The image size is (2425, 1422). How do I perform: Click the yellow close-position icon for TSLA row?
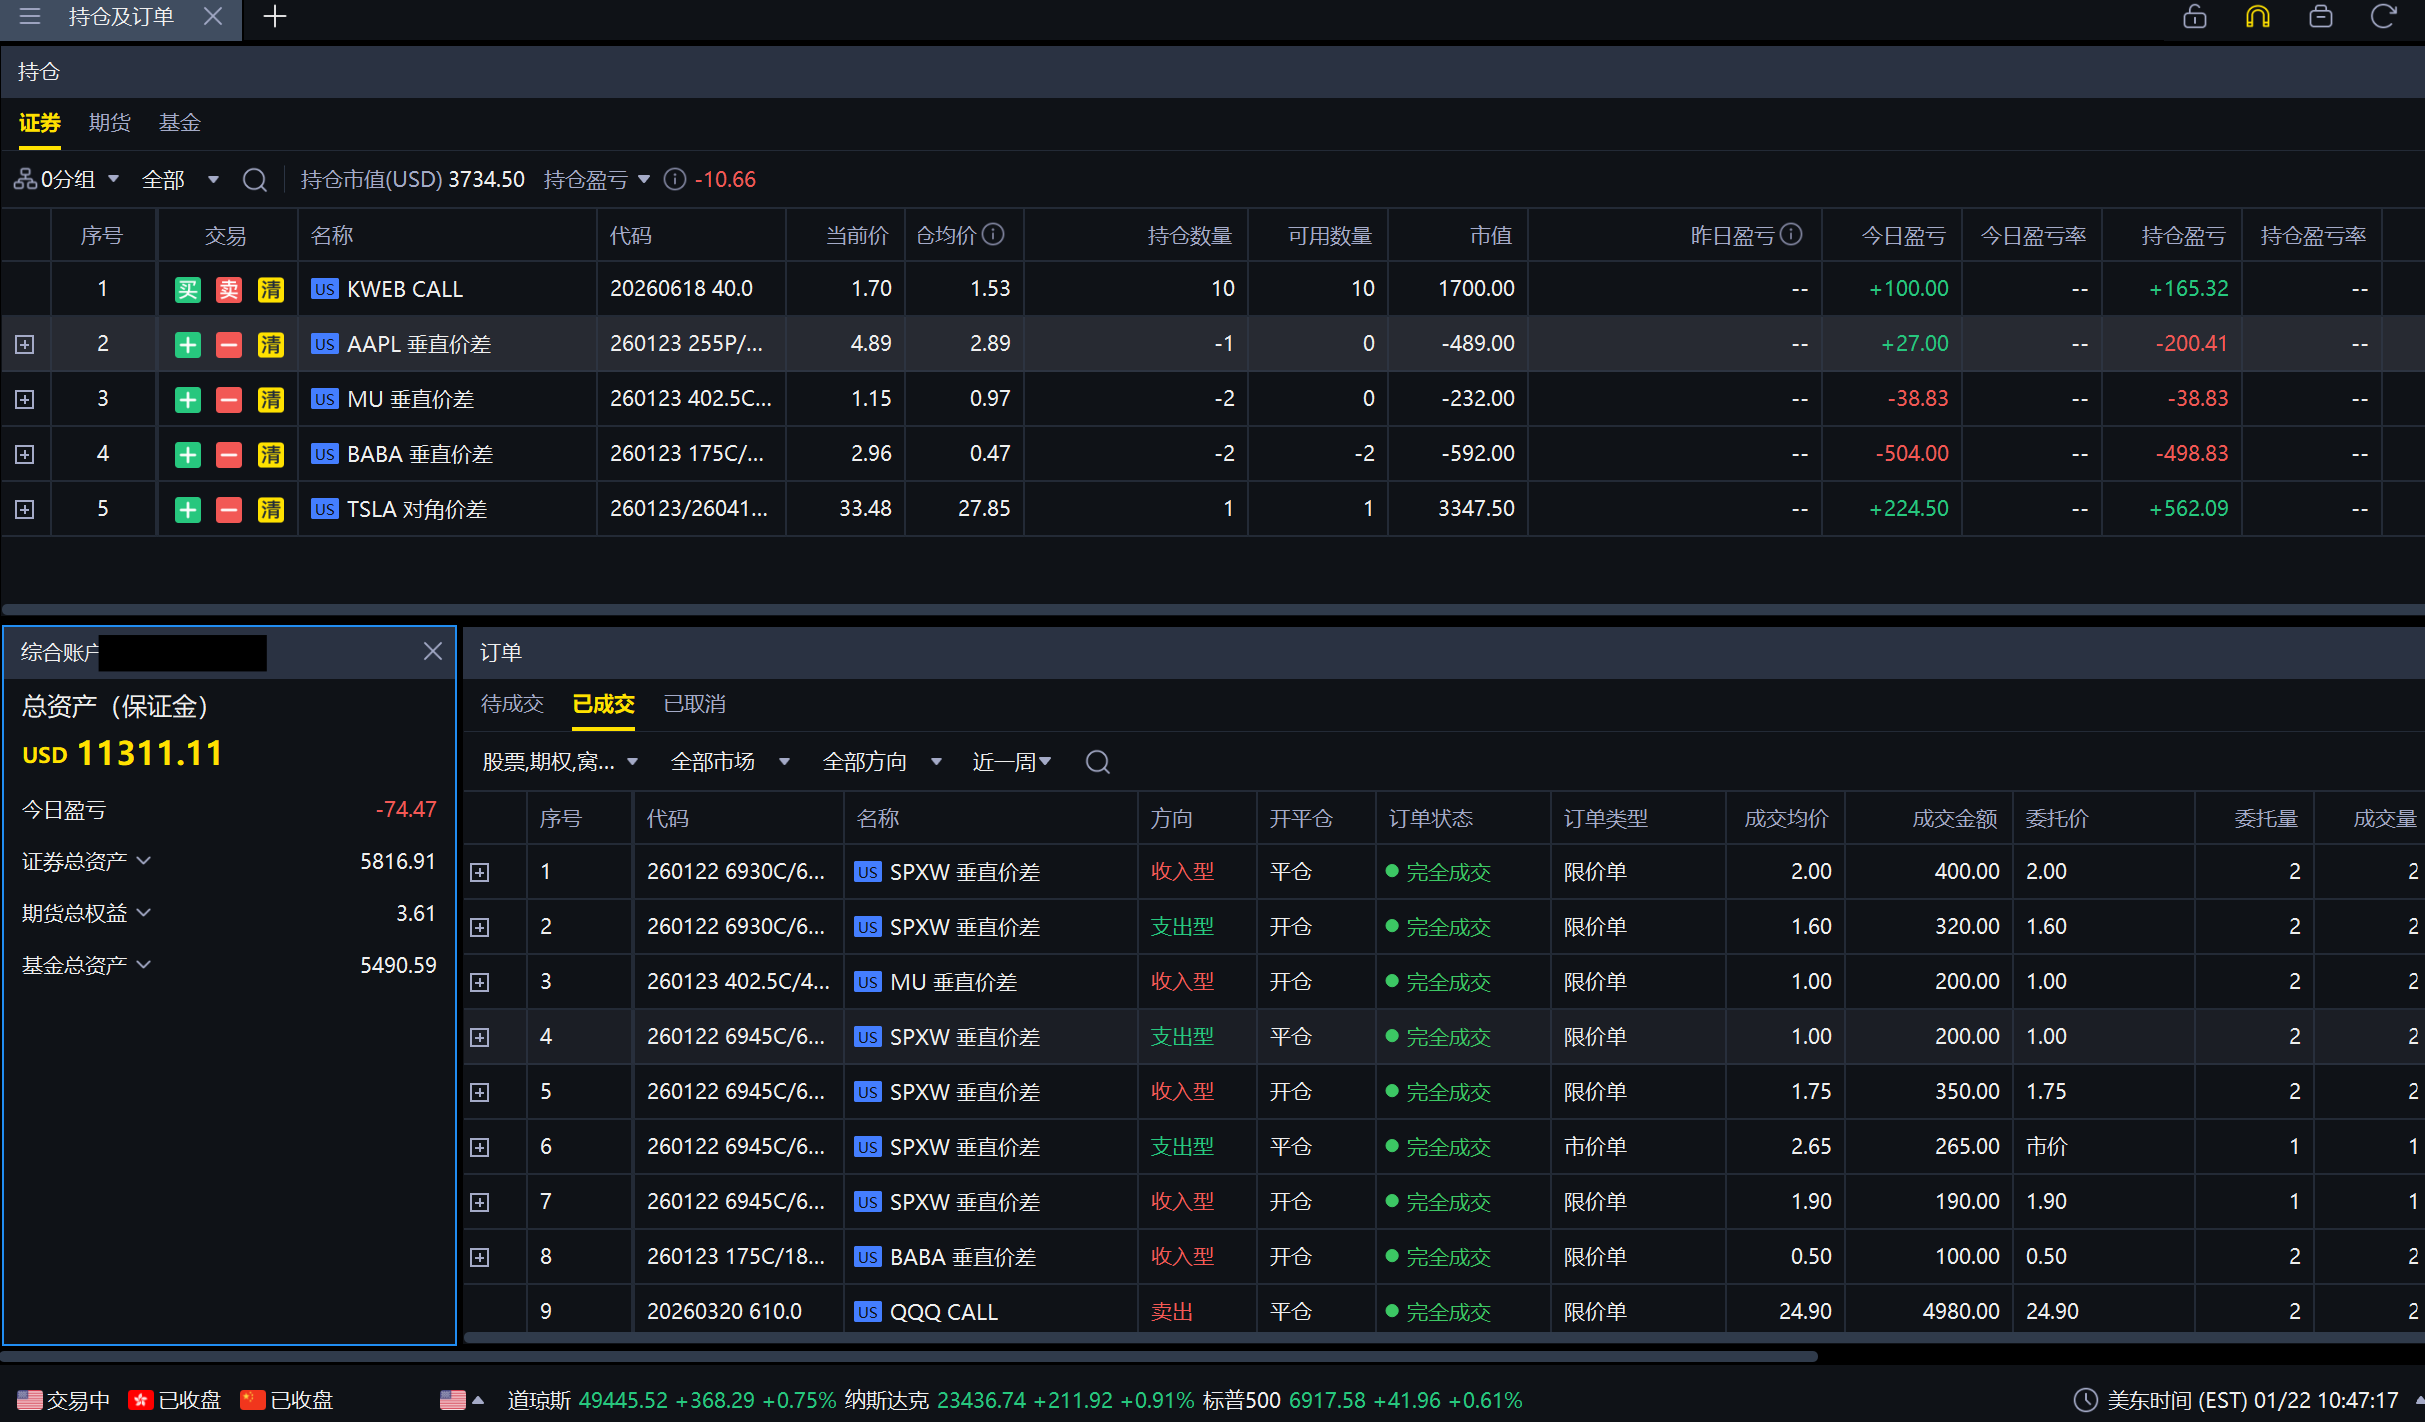(270, 510)
